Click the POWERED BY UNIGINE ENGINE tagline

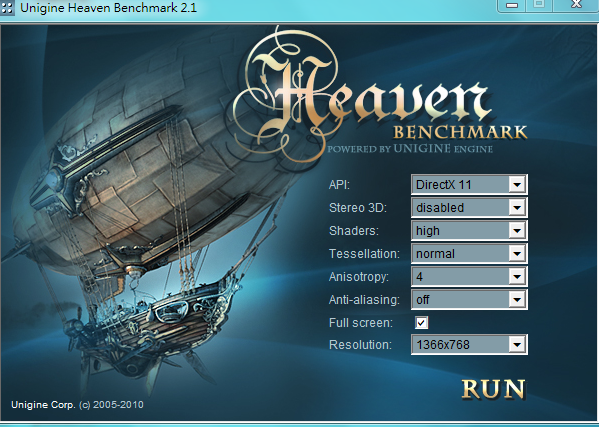[x=410, y=149]
